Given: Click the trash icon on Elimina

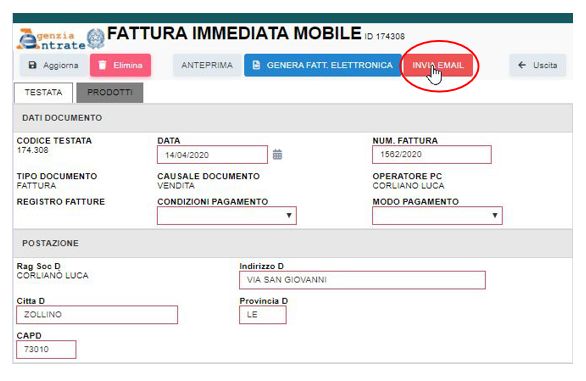Looking at the screenshot, I should pyautogui.click(x=102, y=65).
